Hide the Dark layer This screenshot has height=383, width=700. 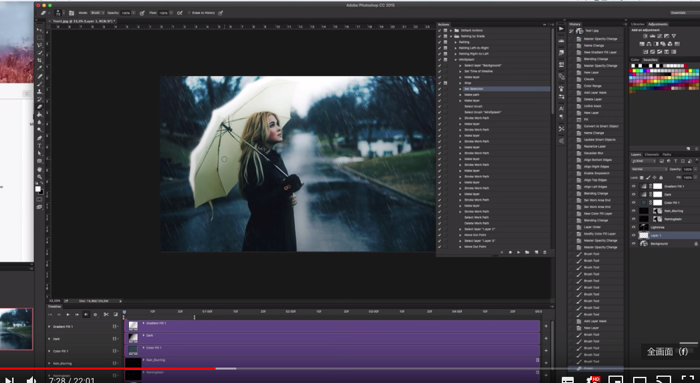tap(633, 195)
